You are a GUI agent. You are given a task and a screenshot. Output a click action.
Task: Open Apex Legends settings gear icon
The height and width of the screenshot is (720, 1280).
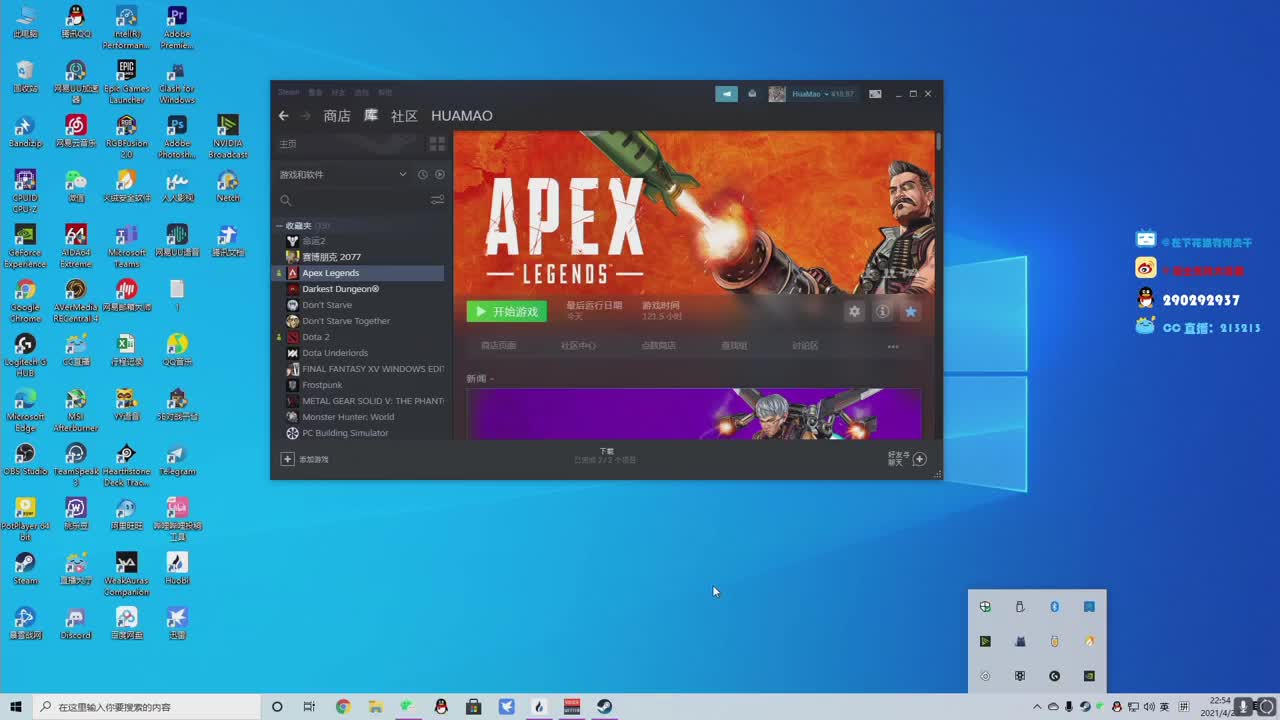click(x=854, y=312)
